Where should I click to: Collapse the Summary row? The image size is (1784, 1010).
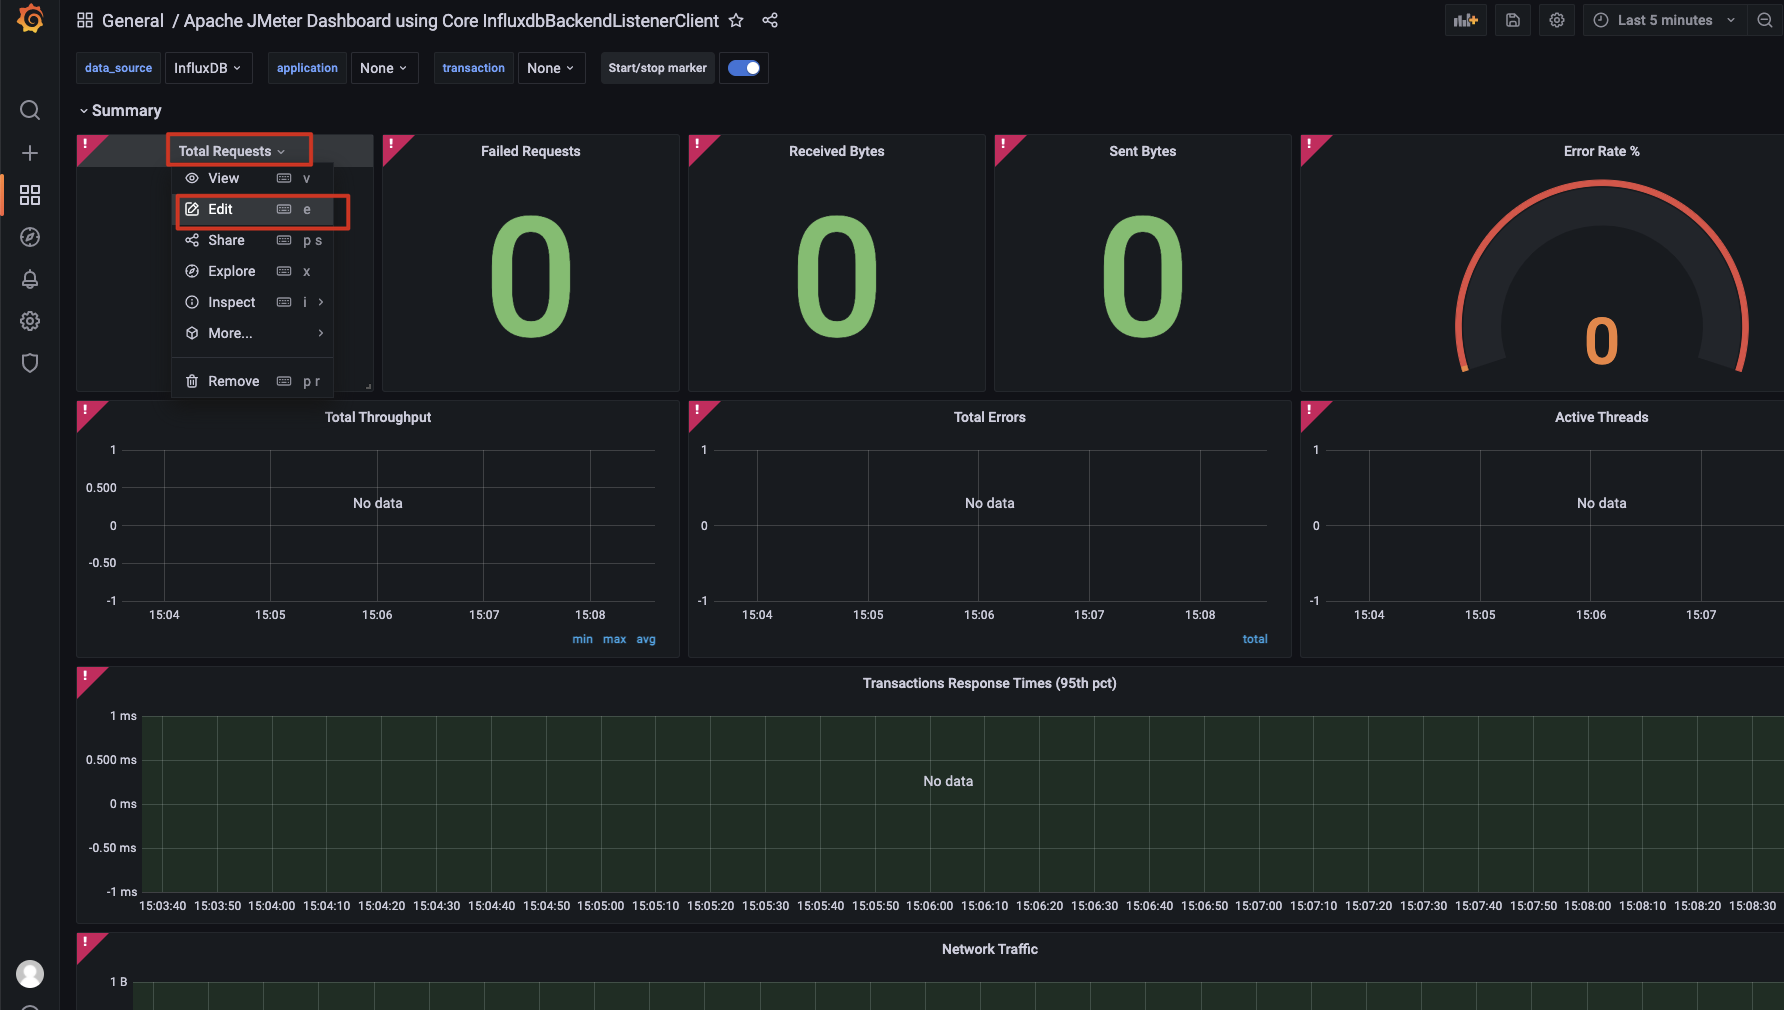coord(120,110)
